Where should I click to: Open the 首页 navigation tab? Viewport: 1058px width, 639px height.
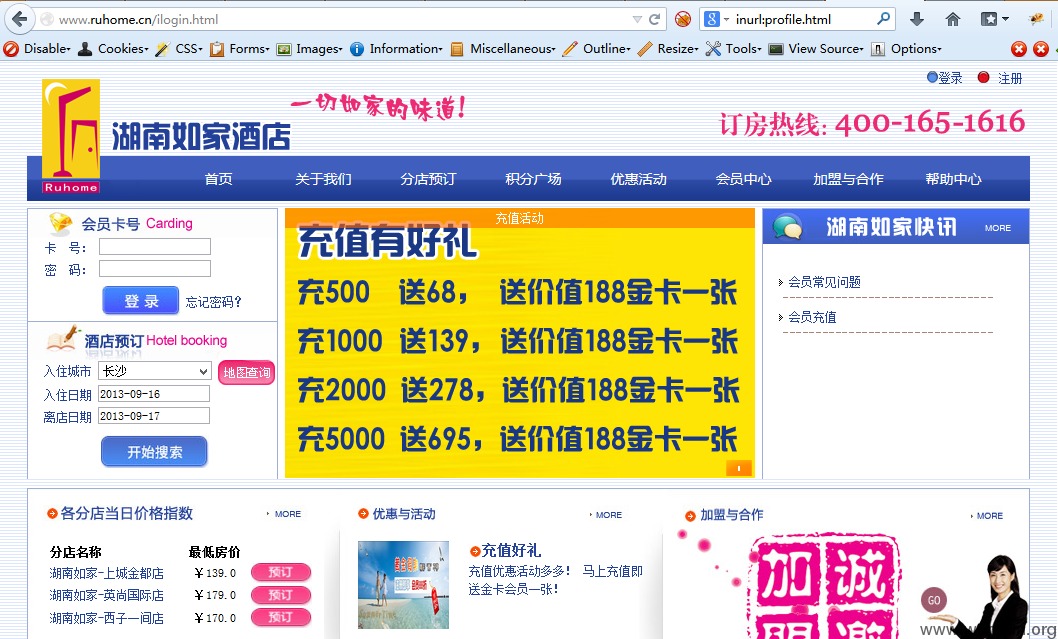pos(218,179)
